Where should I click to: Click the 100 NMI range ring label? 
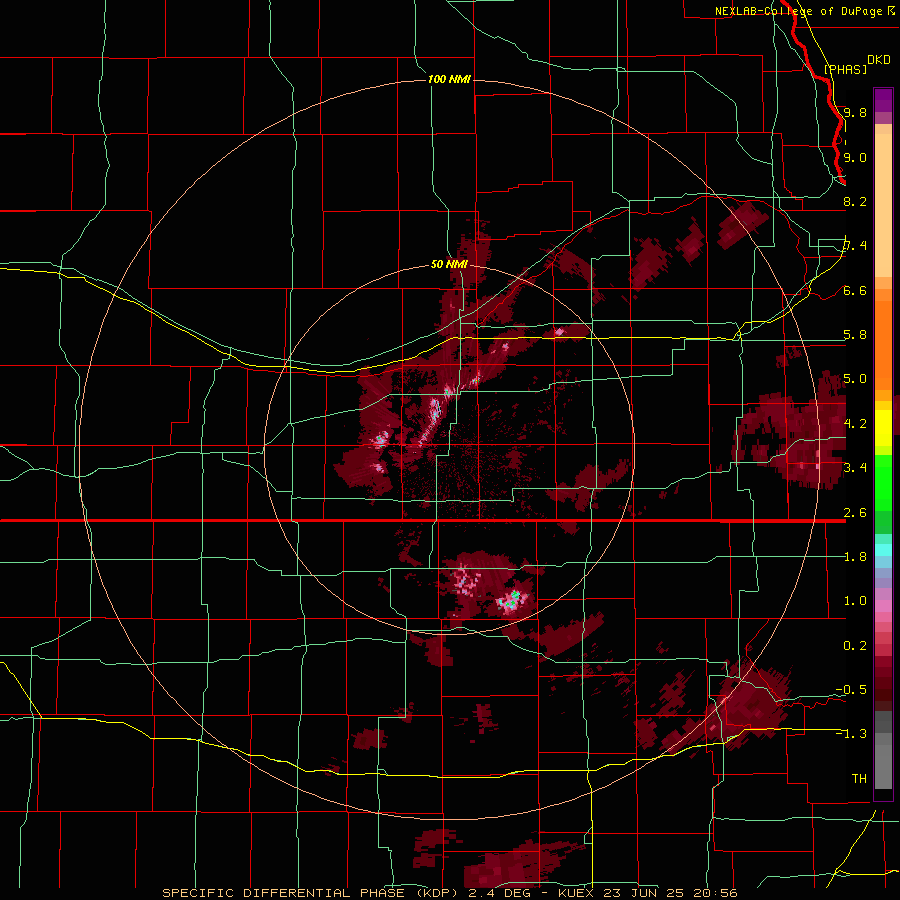point(449,79)
